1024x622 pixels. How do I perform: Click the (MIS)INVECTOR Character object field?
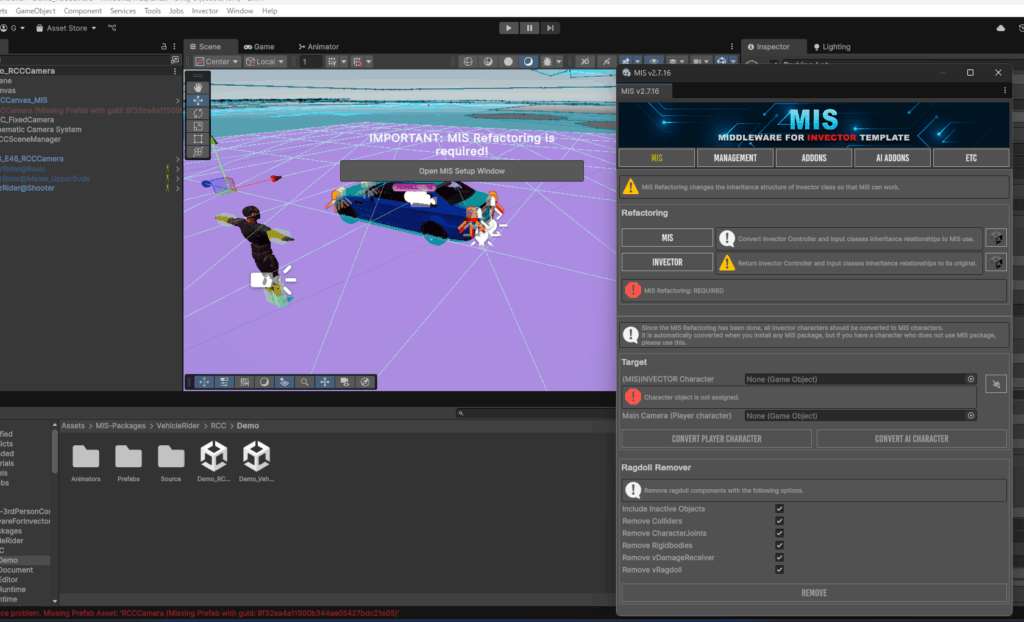[x=855, y=379]
